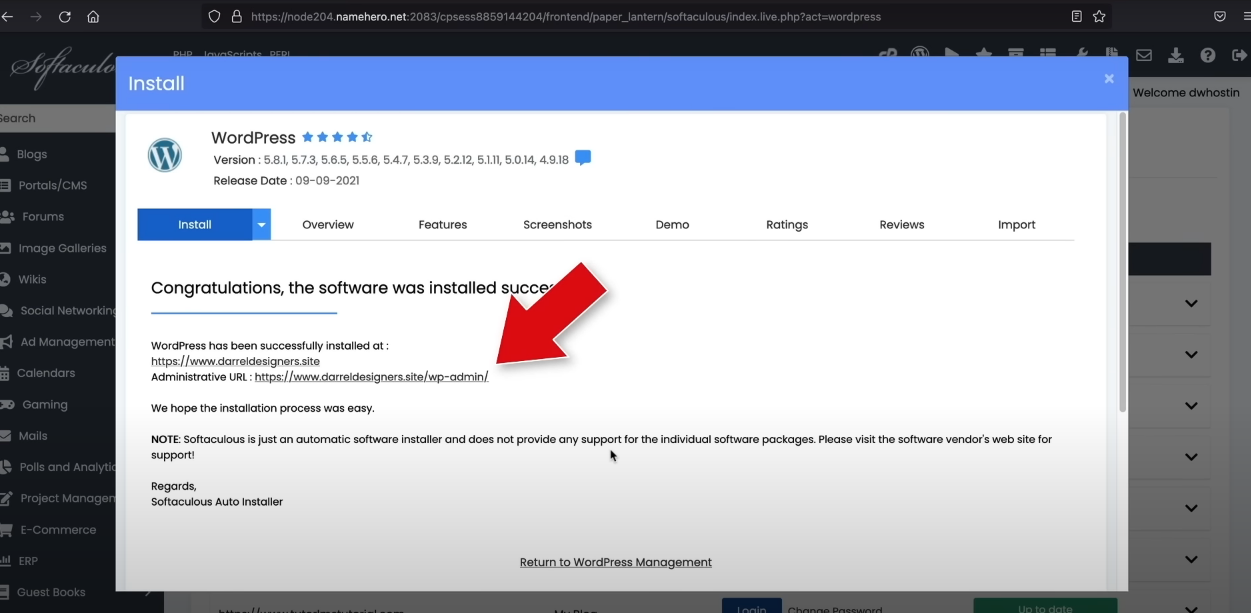Close the Install dialog with the X
Screen dimensions: 1251x613
tap(1109, 79)
